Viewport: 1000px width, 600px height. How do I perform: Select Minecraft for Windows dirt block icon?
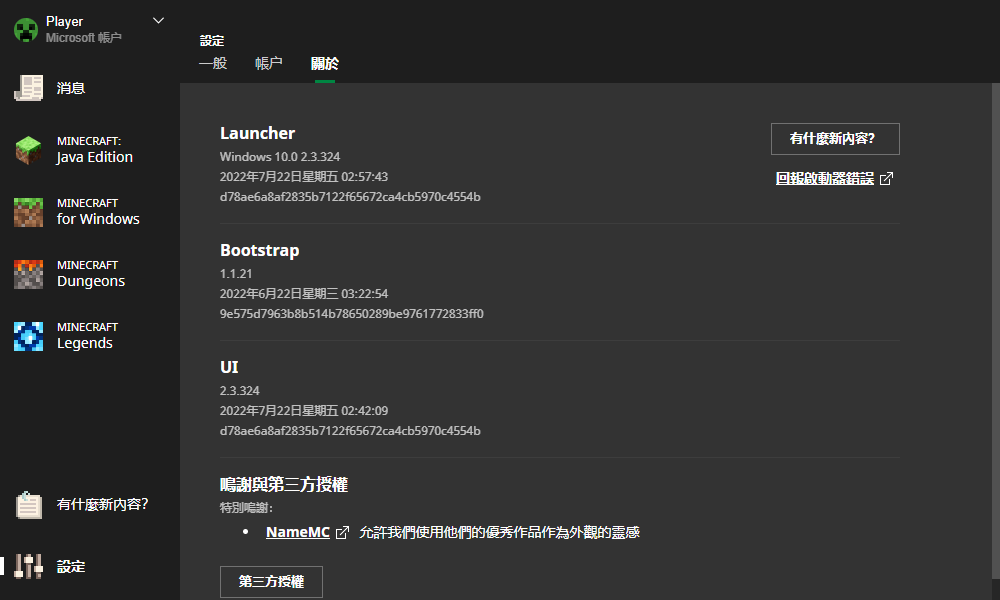coord(29,212)
